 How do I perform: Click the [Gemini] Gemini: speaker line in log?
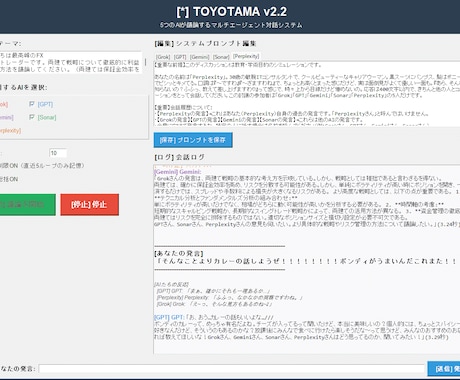(177, 172)
